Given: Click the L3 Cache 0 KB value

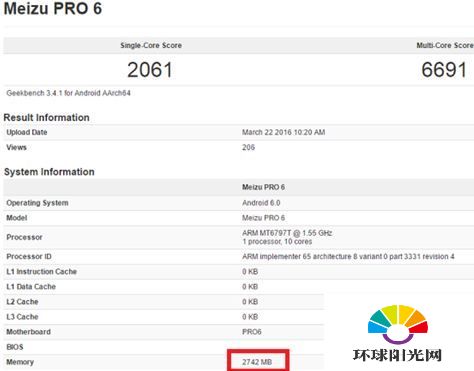Looking at the screenshot, I should point(250,317).
